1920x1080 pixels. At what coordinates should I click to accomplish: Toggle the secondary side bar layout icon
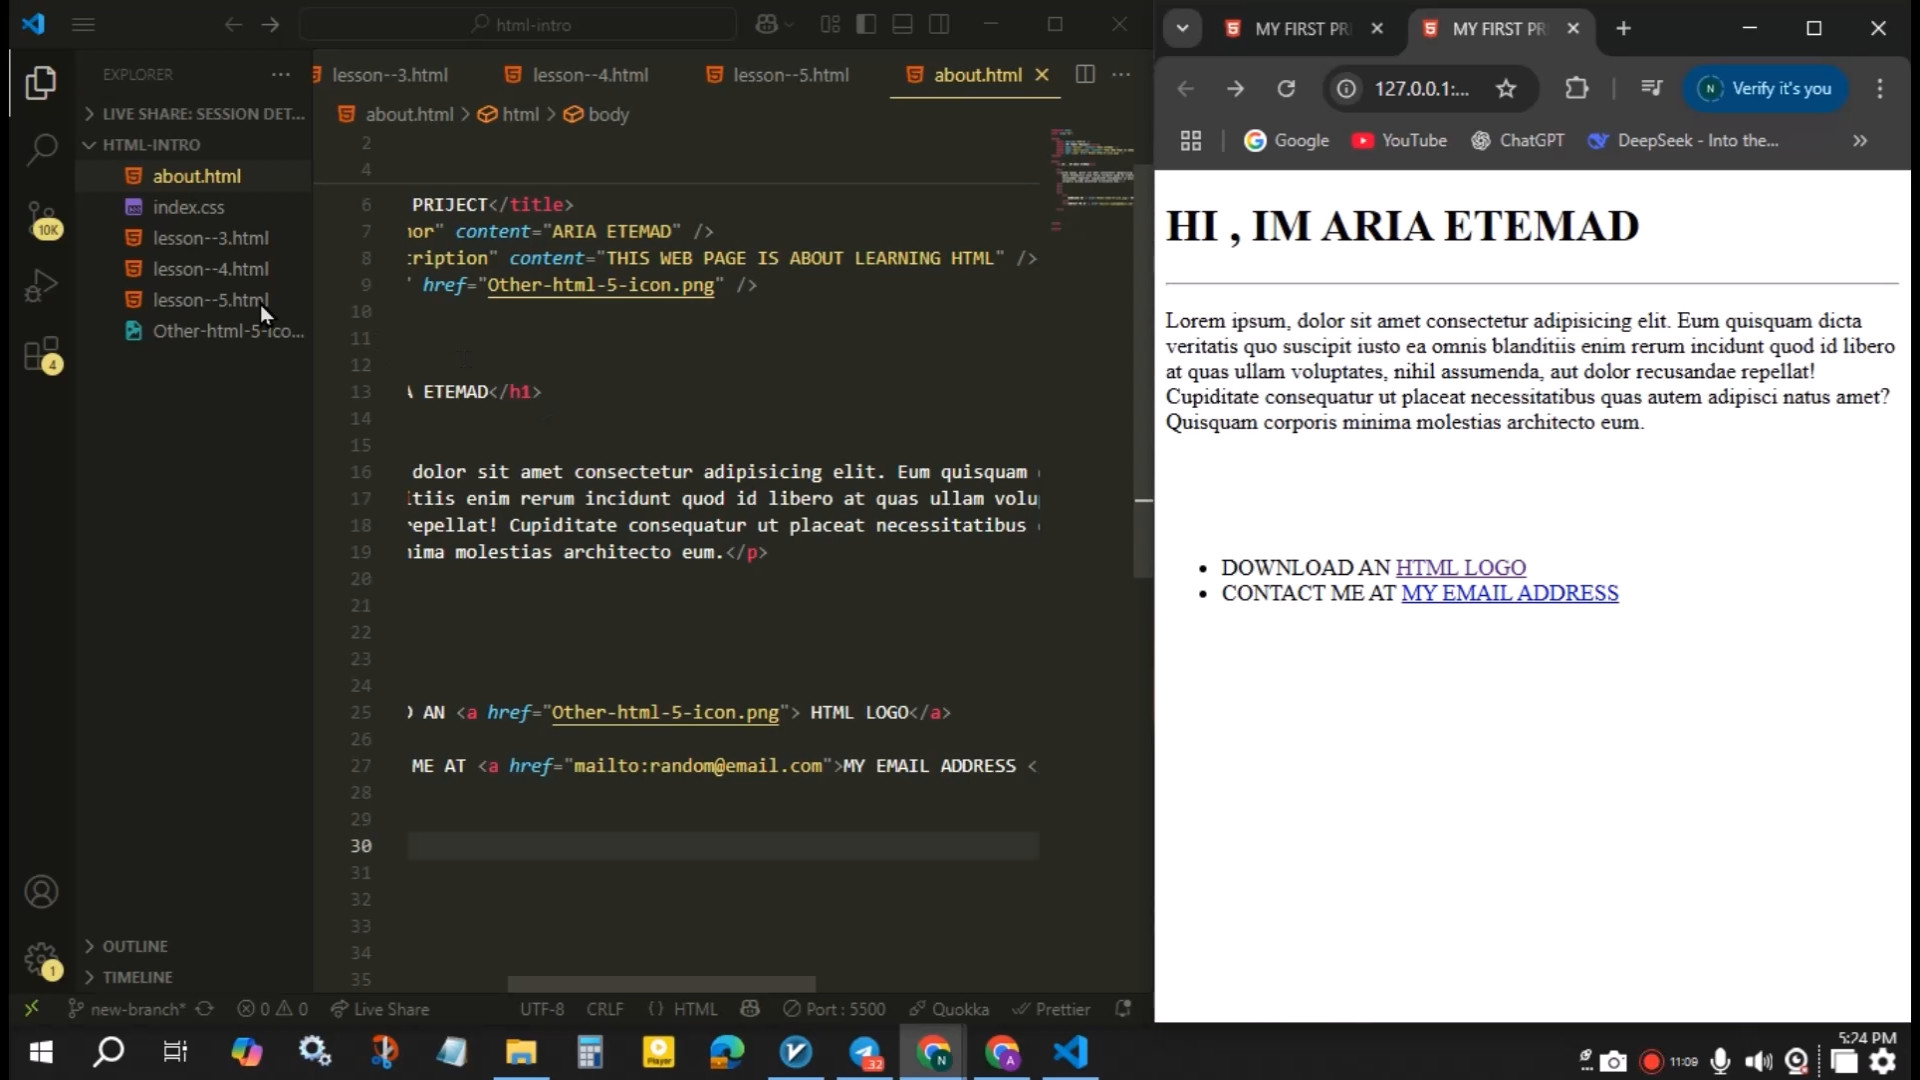939,25
